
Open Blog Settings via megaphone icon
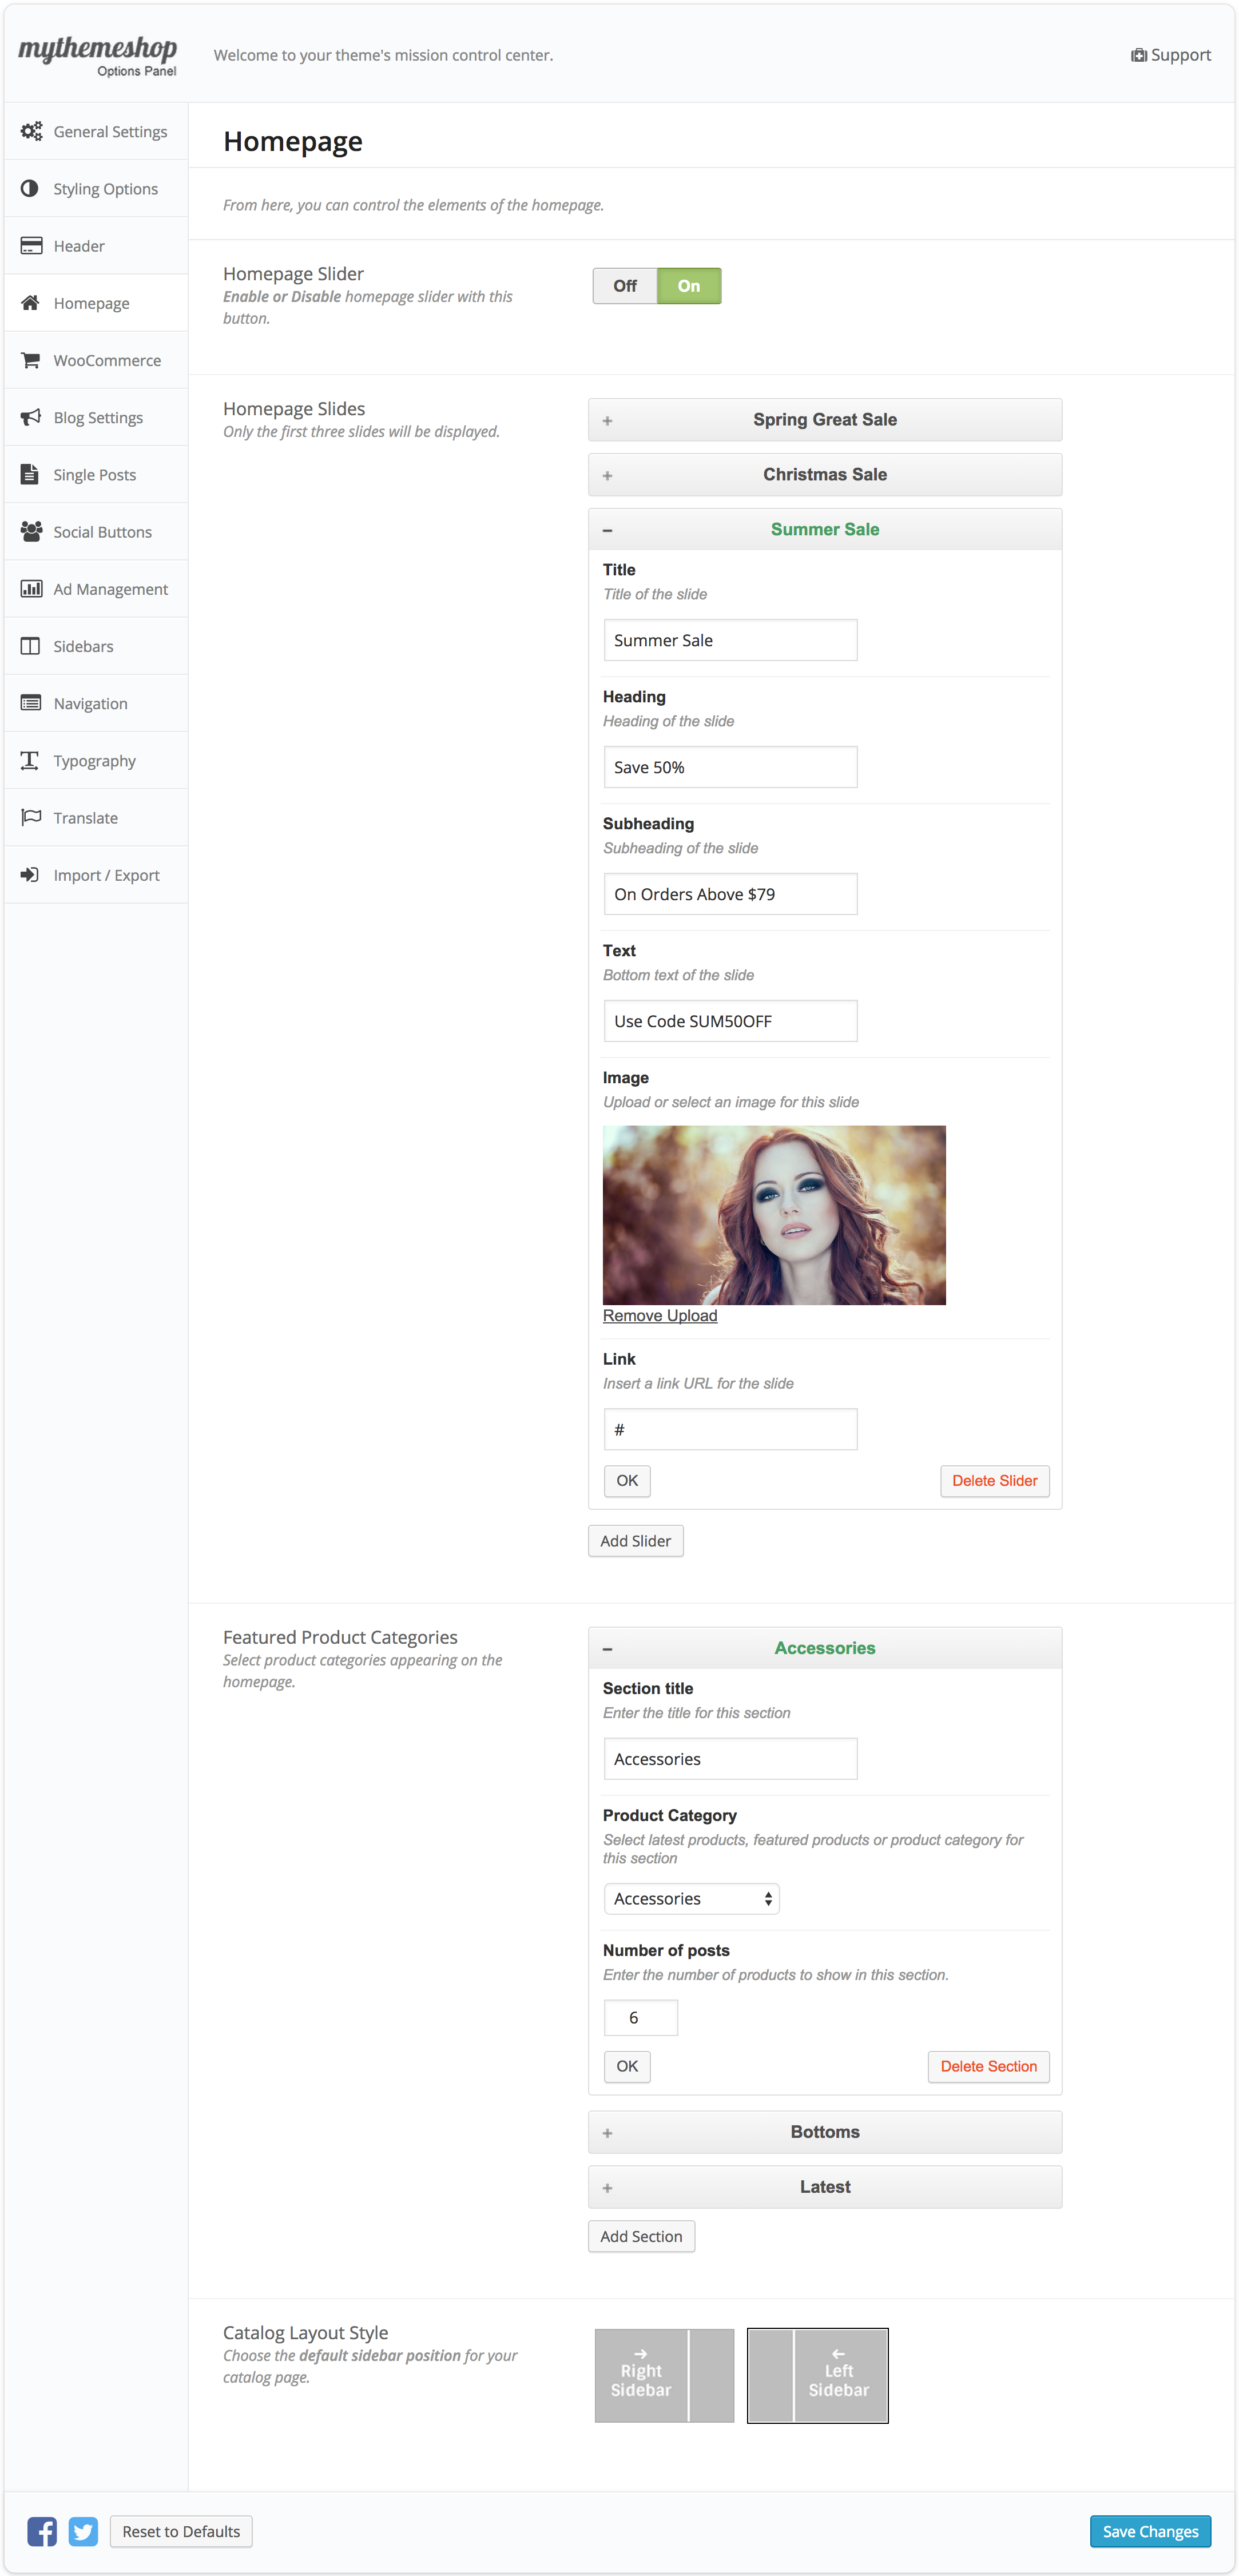click(30, 417)
